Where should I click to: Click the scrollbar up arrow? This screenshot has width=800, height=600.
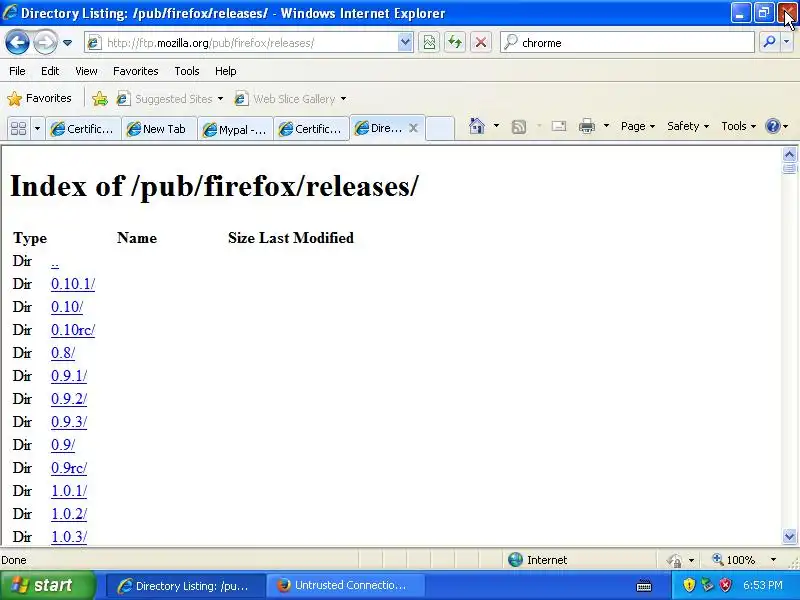tap(789, 155)
